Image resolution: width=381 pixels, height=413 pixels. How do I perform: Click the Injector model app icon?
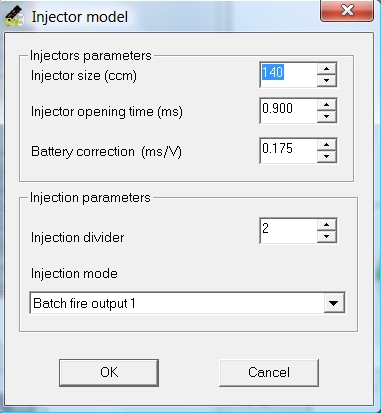click(x=14, y=17)
